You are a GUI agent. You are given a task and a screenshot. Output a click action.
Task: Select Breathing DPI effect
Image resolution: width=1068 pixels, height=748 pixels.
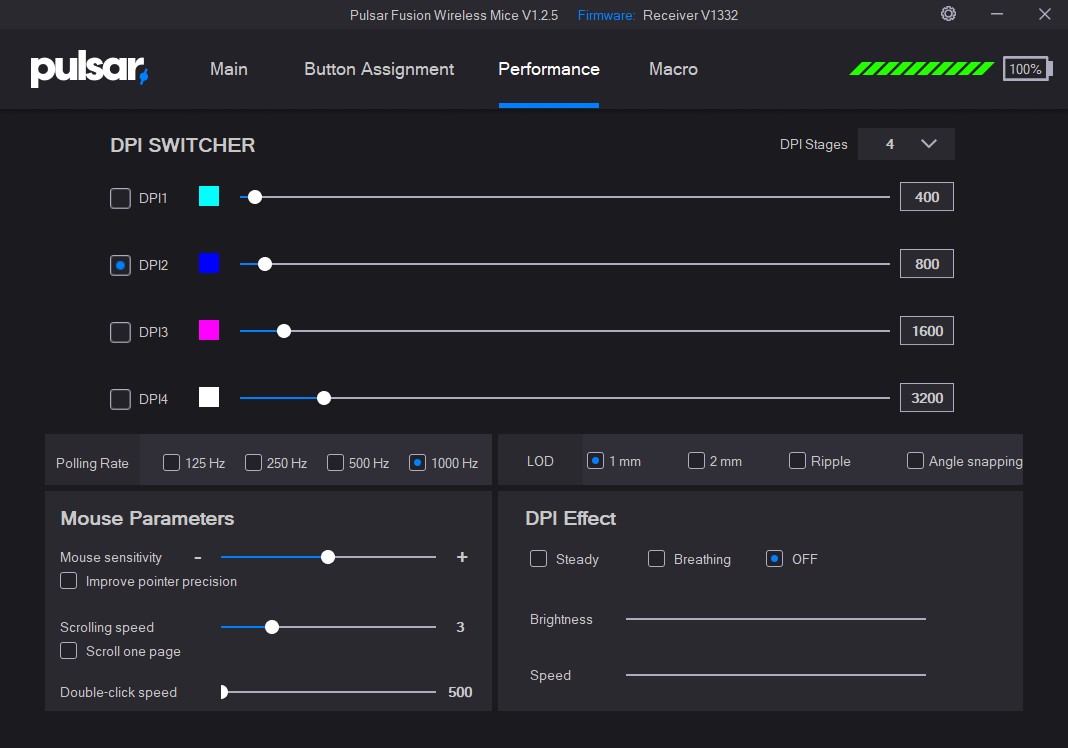[x=657, y=559]
